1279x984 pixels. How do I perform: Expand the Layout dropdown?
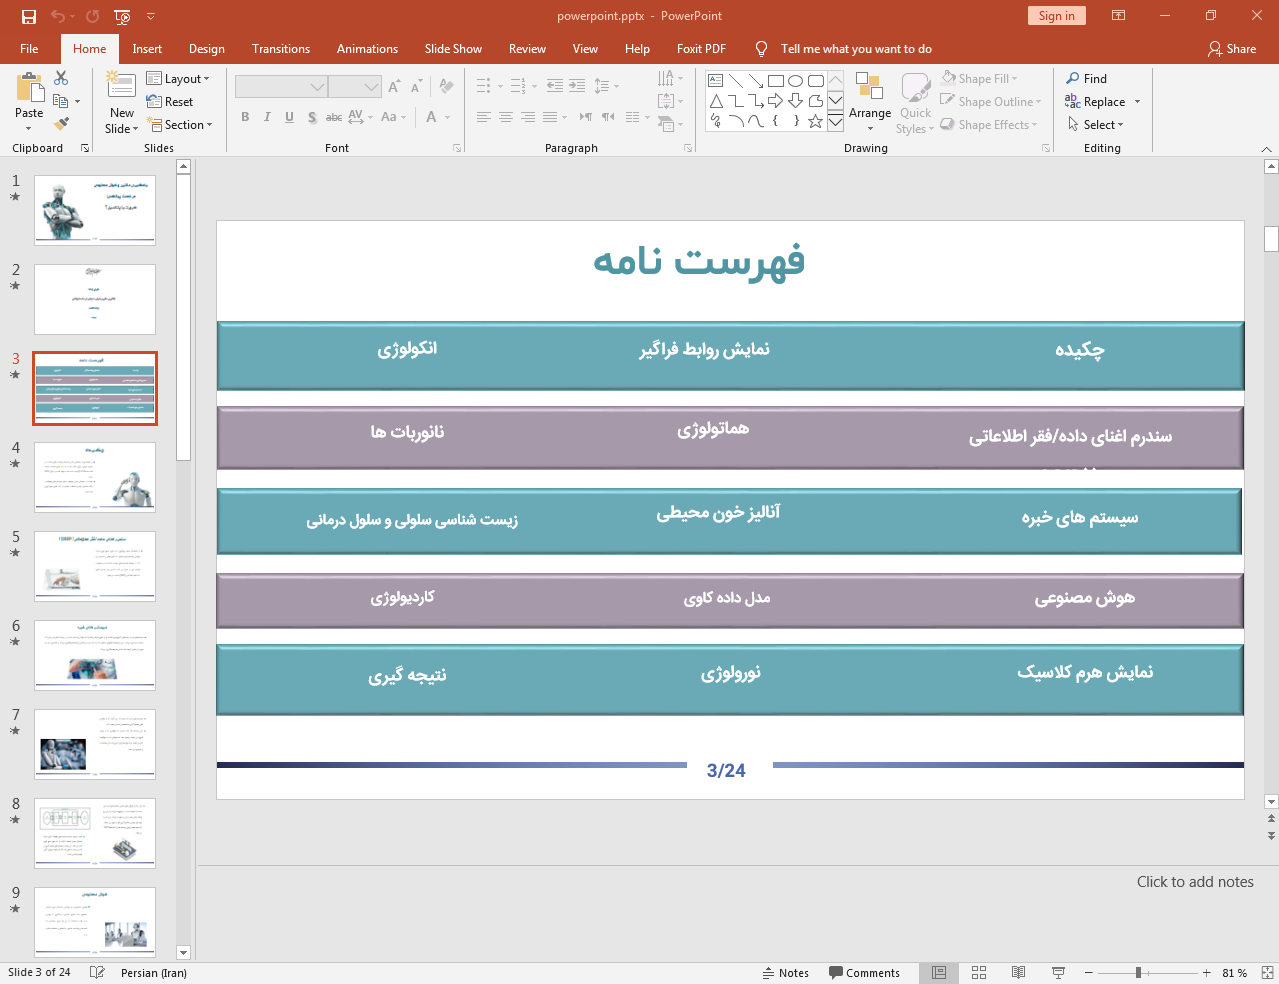[178, 79]
